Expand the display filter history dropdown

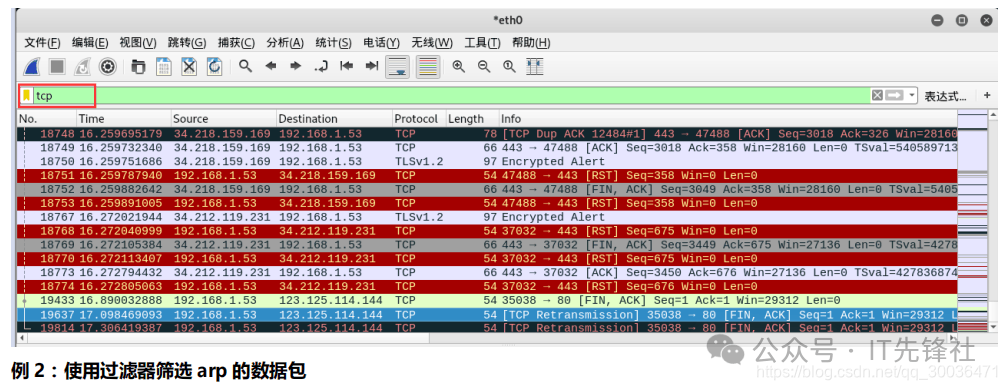[x=913, y=96]
